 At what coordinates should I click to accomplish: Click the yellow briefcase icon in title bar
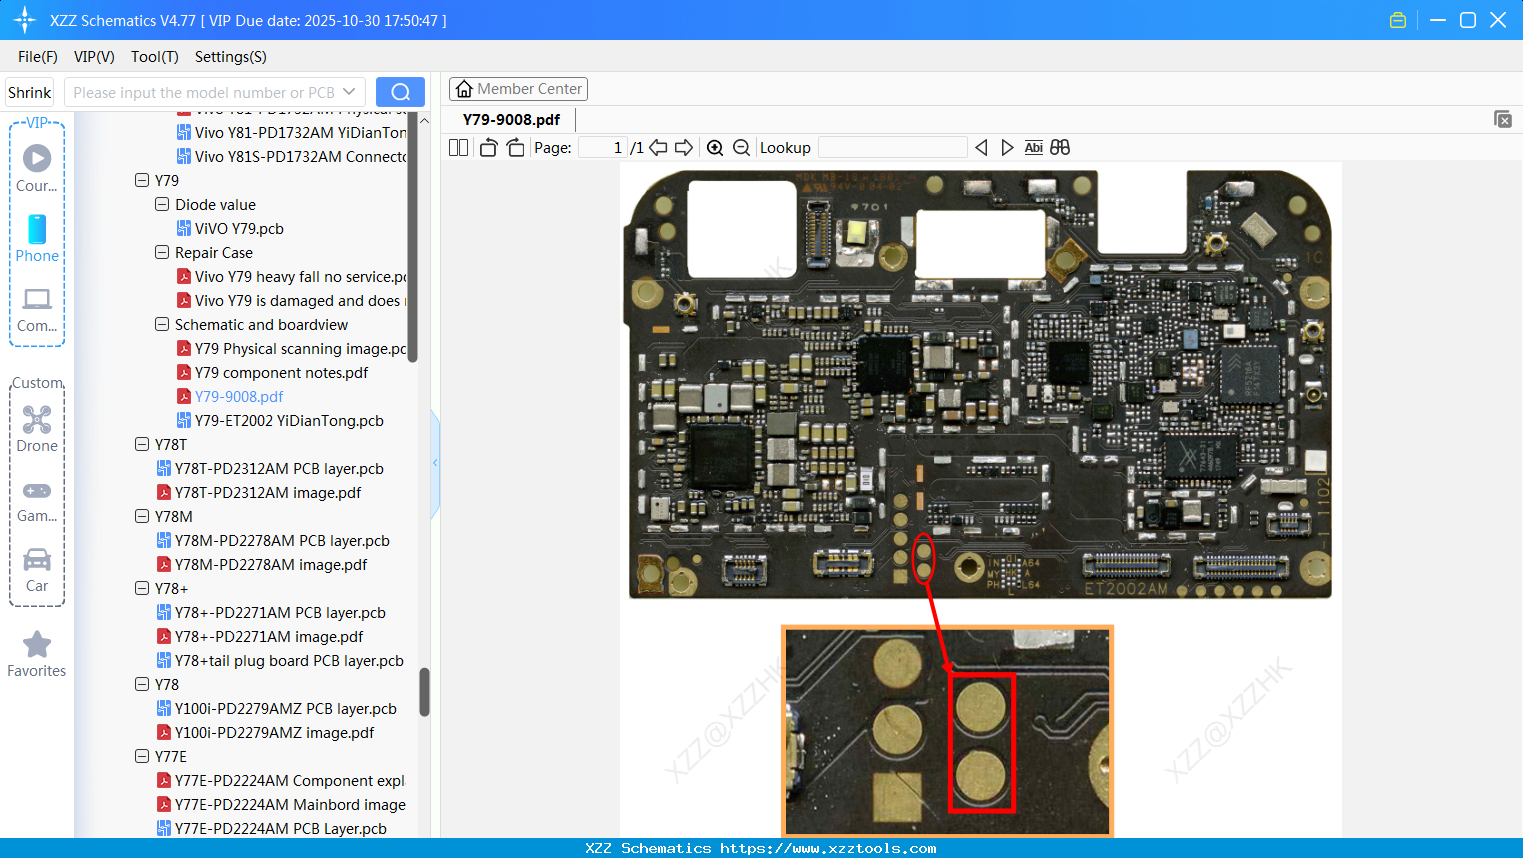tap(1398, 20)
